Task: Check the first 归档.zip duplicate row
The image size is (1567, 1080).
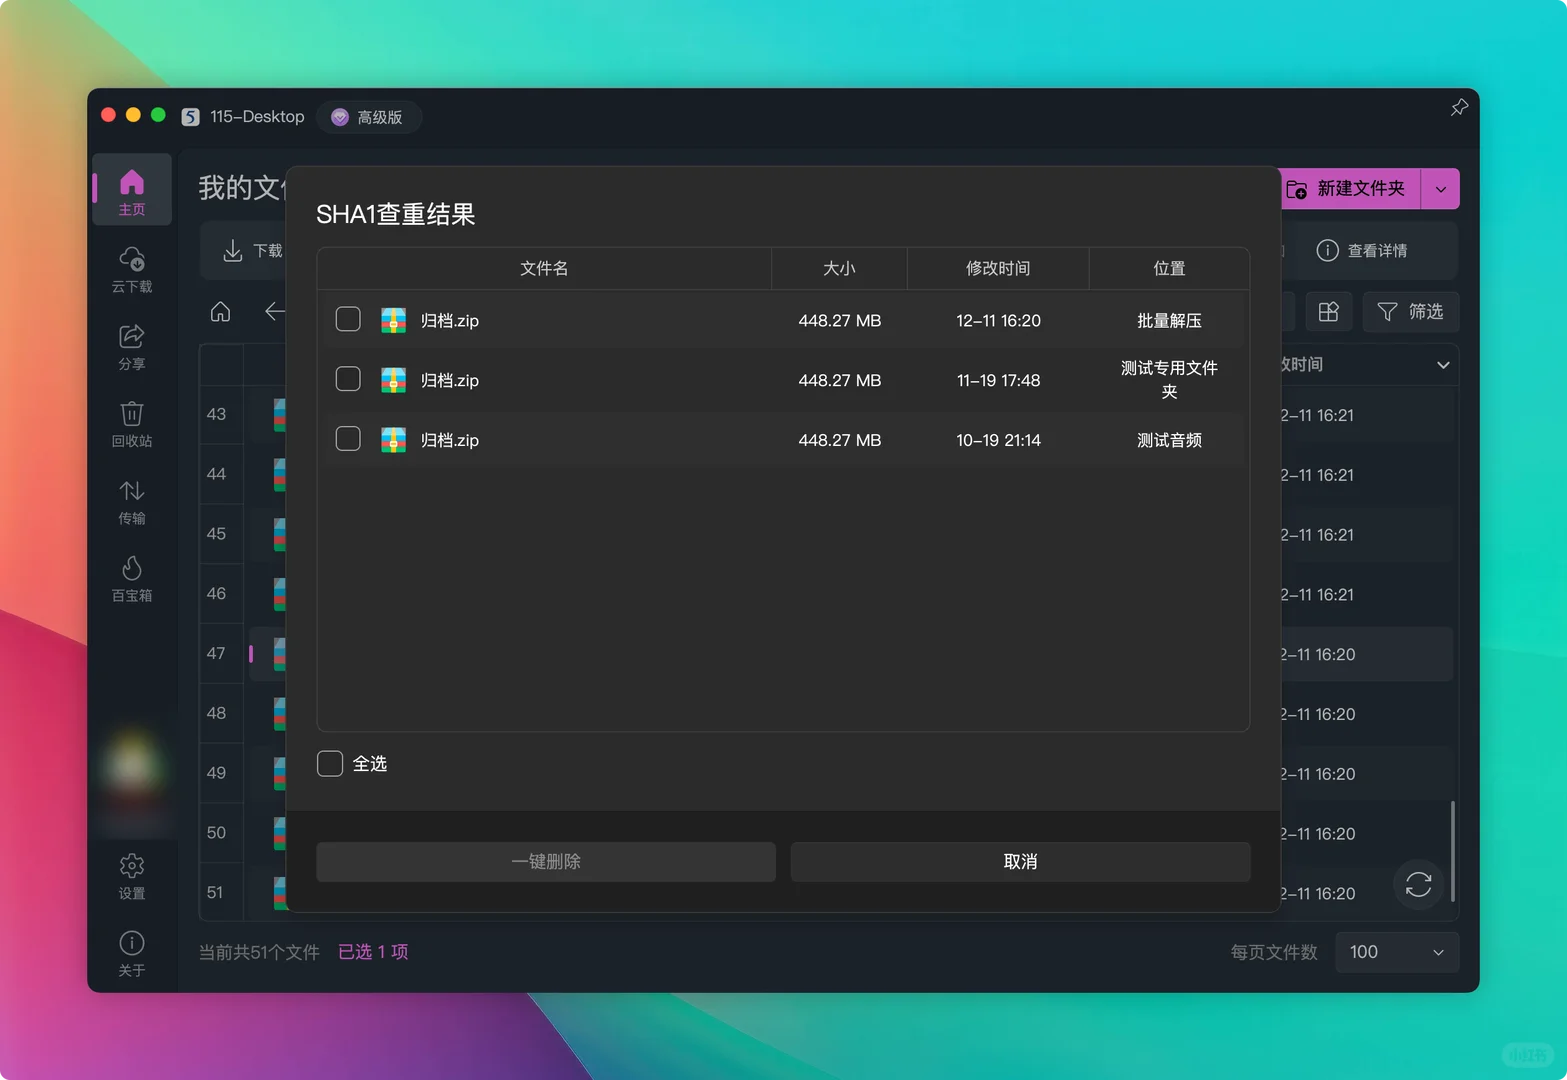Action: point(348,319)
